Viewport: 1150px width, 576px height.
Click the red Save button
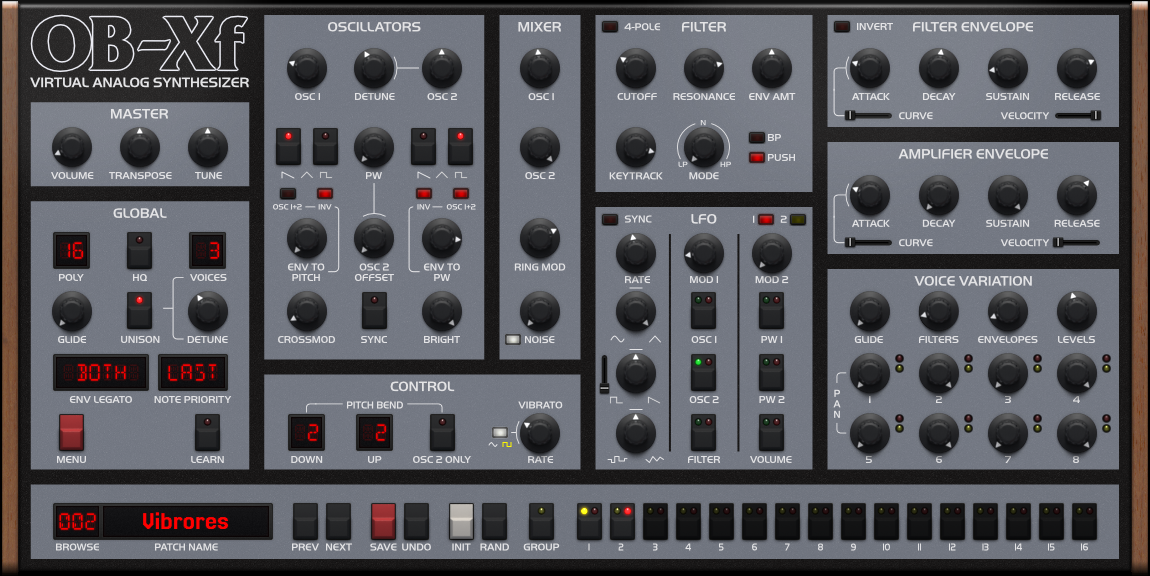pos(383,522)
